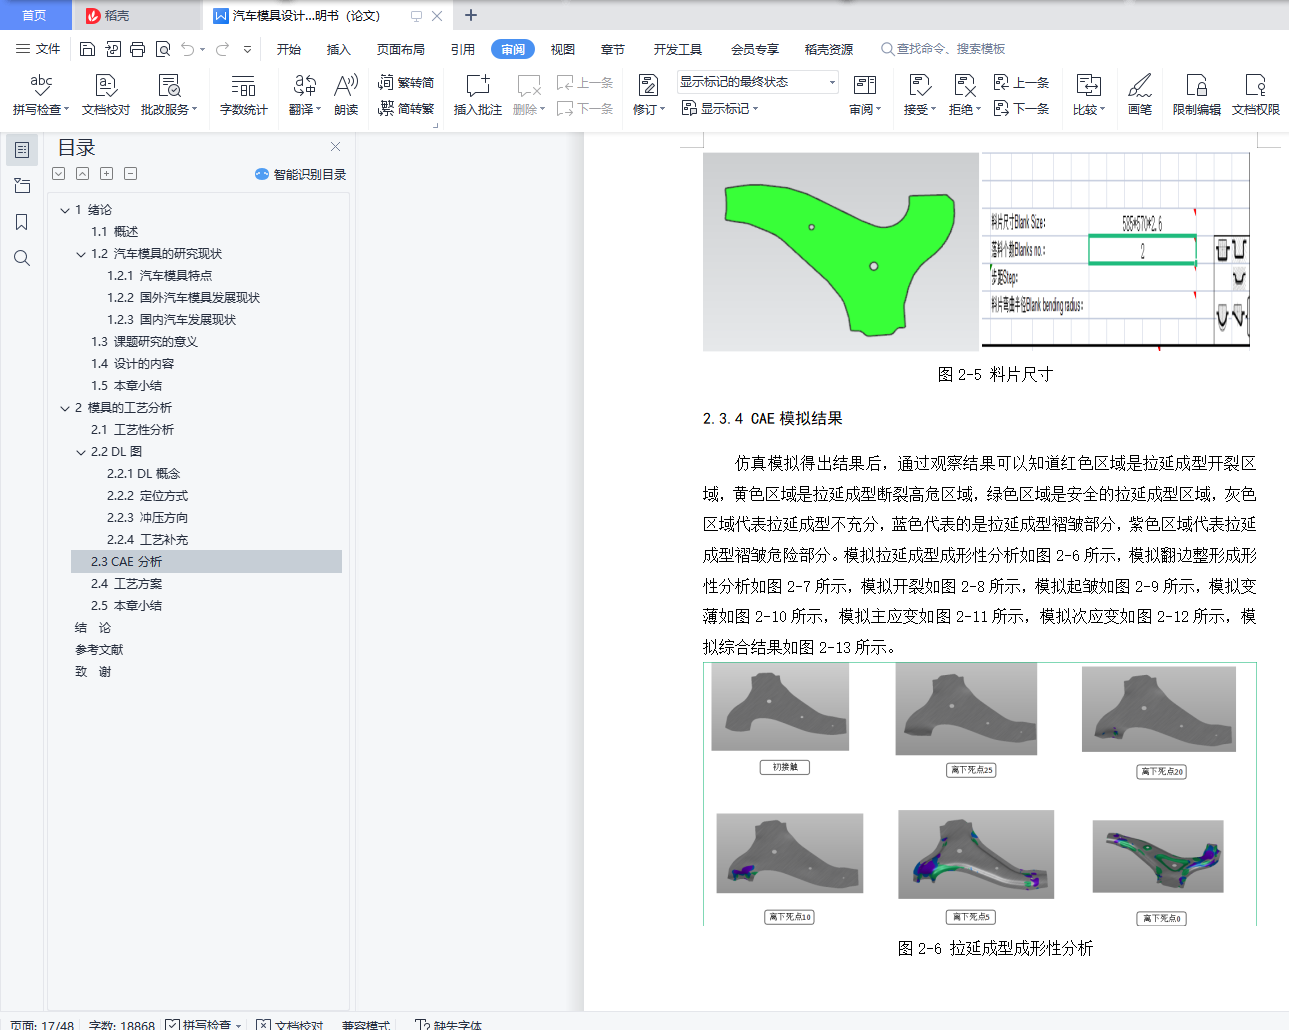This screenshot has height=1030, width=1289.
Task: Click the 初接触 simulation image
Action: click(780, 707)
